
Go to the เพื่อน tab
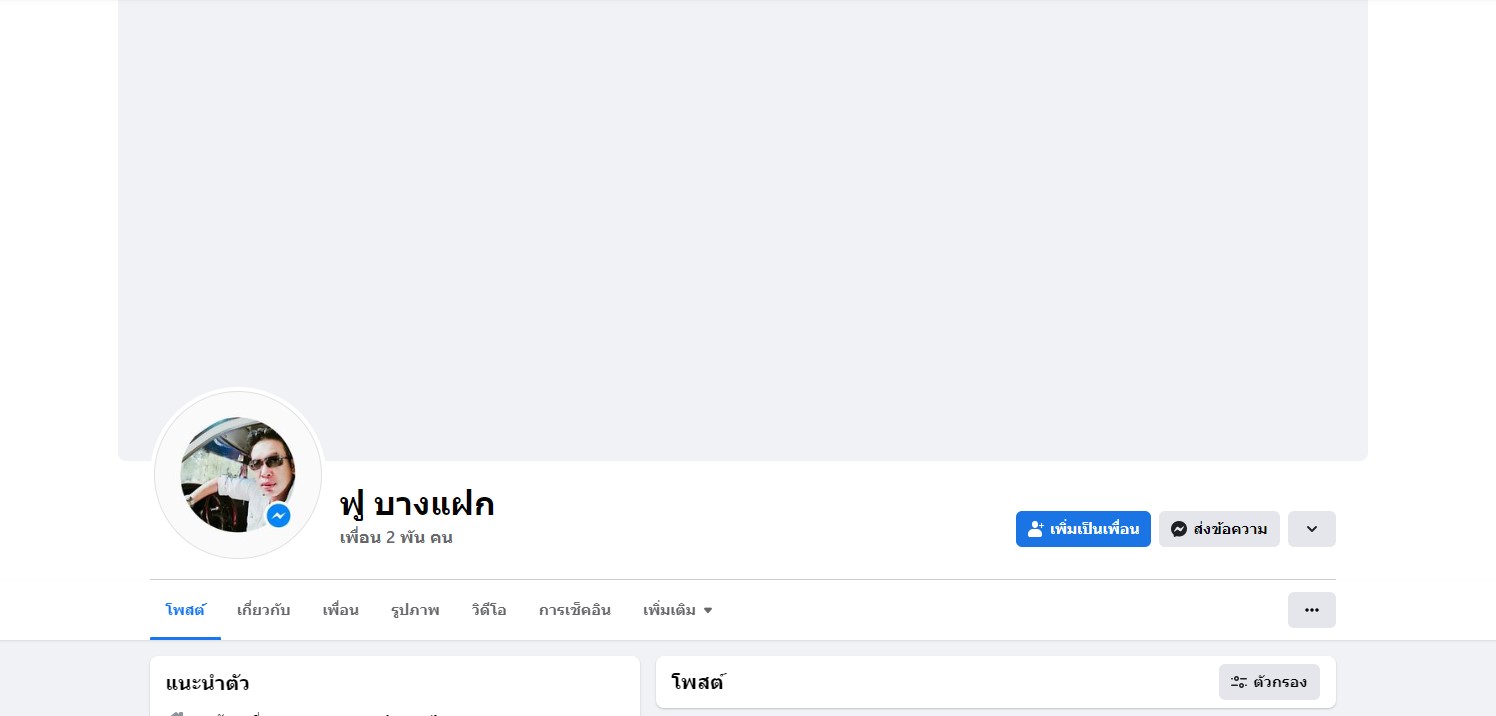click(x=341, y=610)
